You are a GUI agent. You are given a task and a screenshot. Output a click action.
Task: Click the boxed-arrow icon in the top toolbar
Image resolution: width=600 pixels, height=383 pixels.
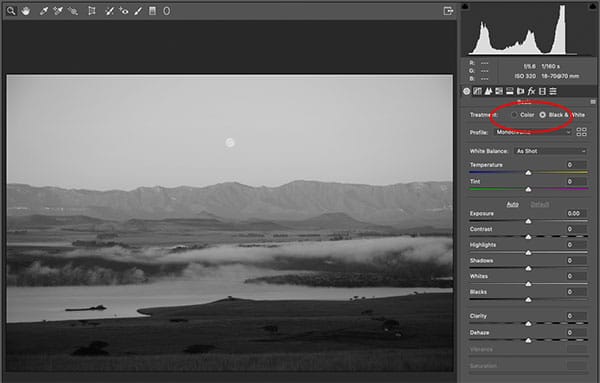448,11
